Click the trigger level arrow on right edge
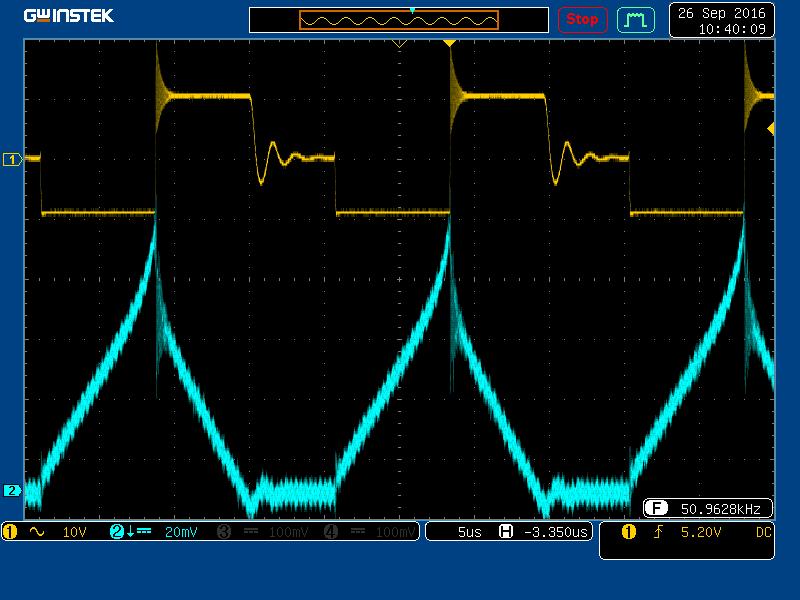 770,129
